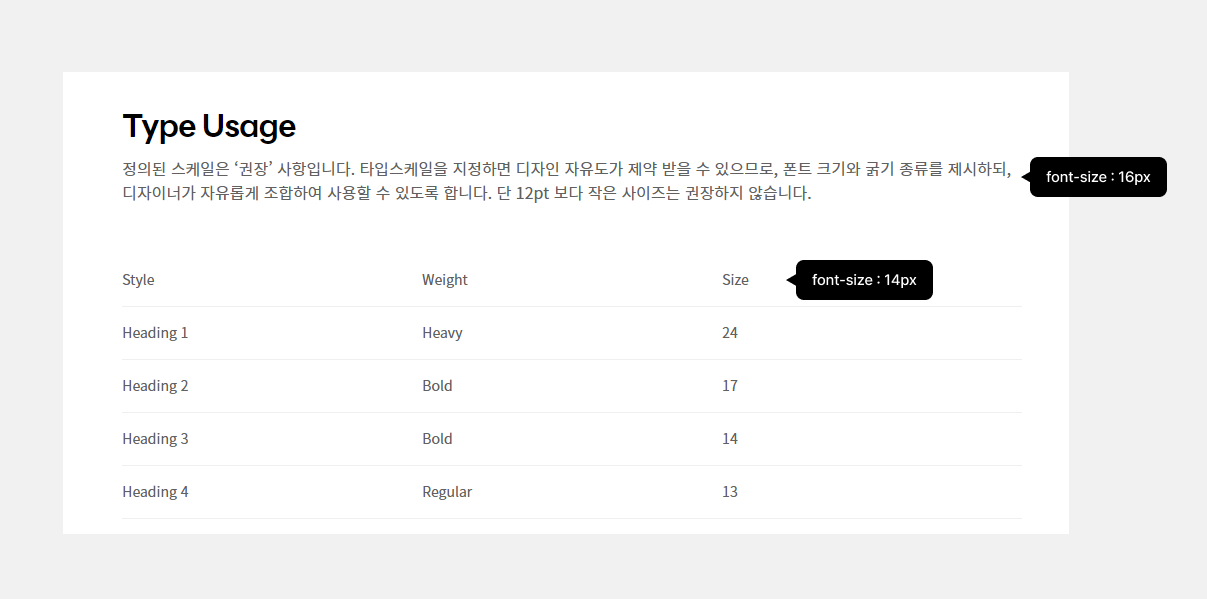Screen dimensions: 1207x599
Task: Click the Bold weight in Heading 2 row
Action: (437, 386)
